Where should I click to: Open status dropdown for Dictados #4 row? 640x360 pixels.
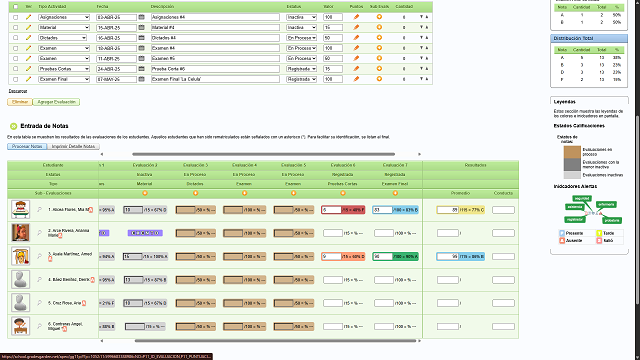coord(302,38)
